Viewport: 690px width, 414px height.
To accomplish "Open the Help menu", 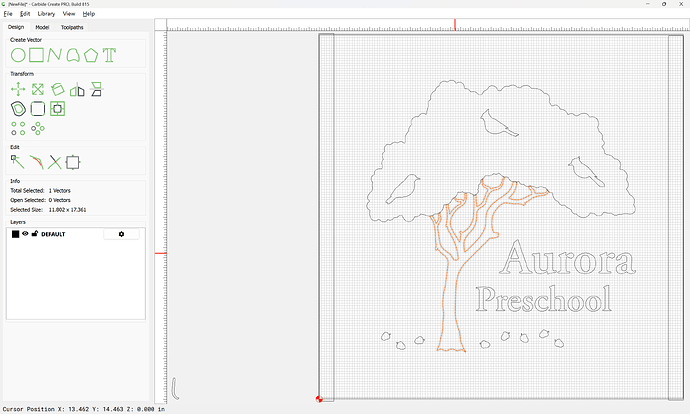I will [89, 14].
